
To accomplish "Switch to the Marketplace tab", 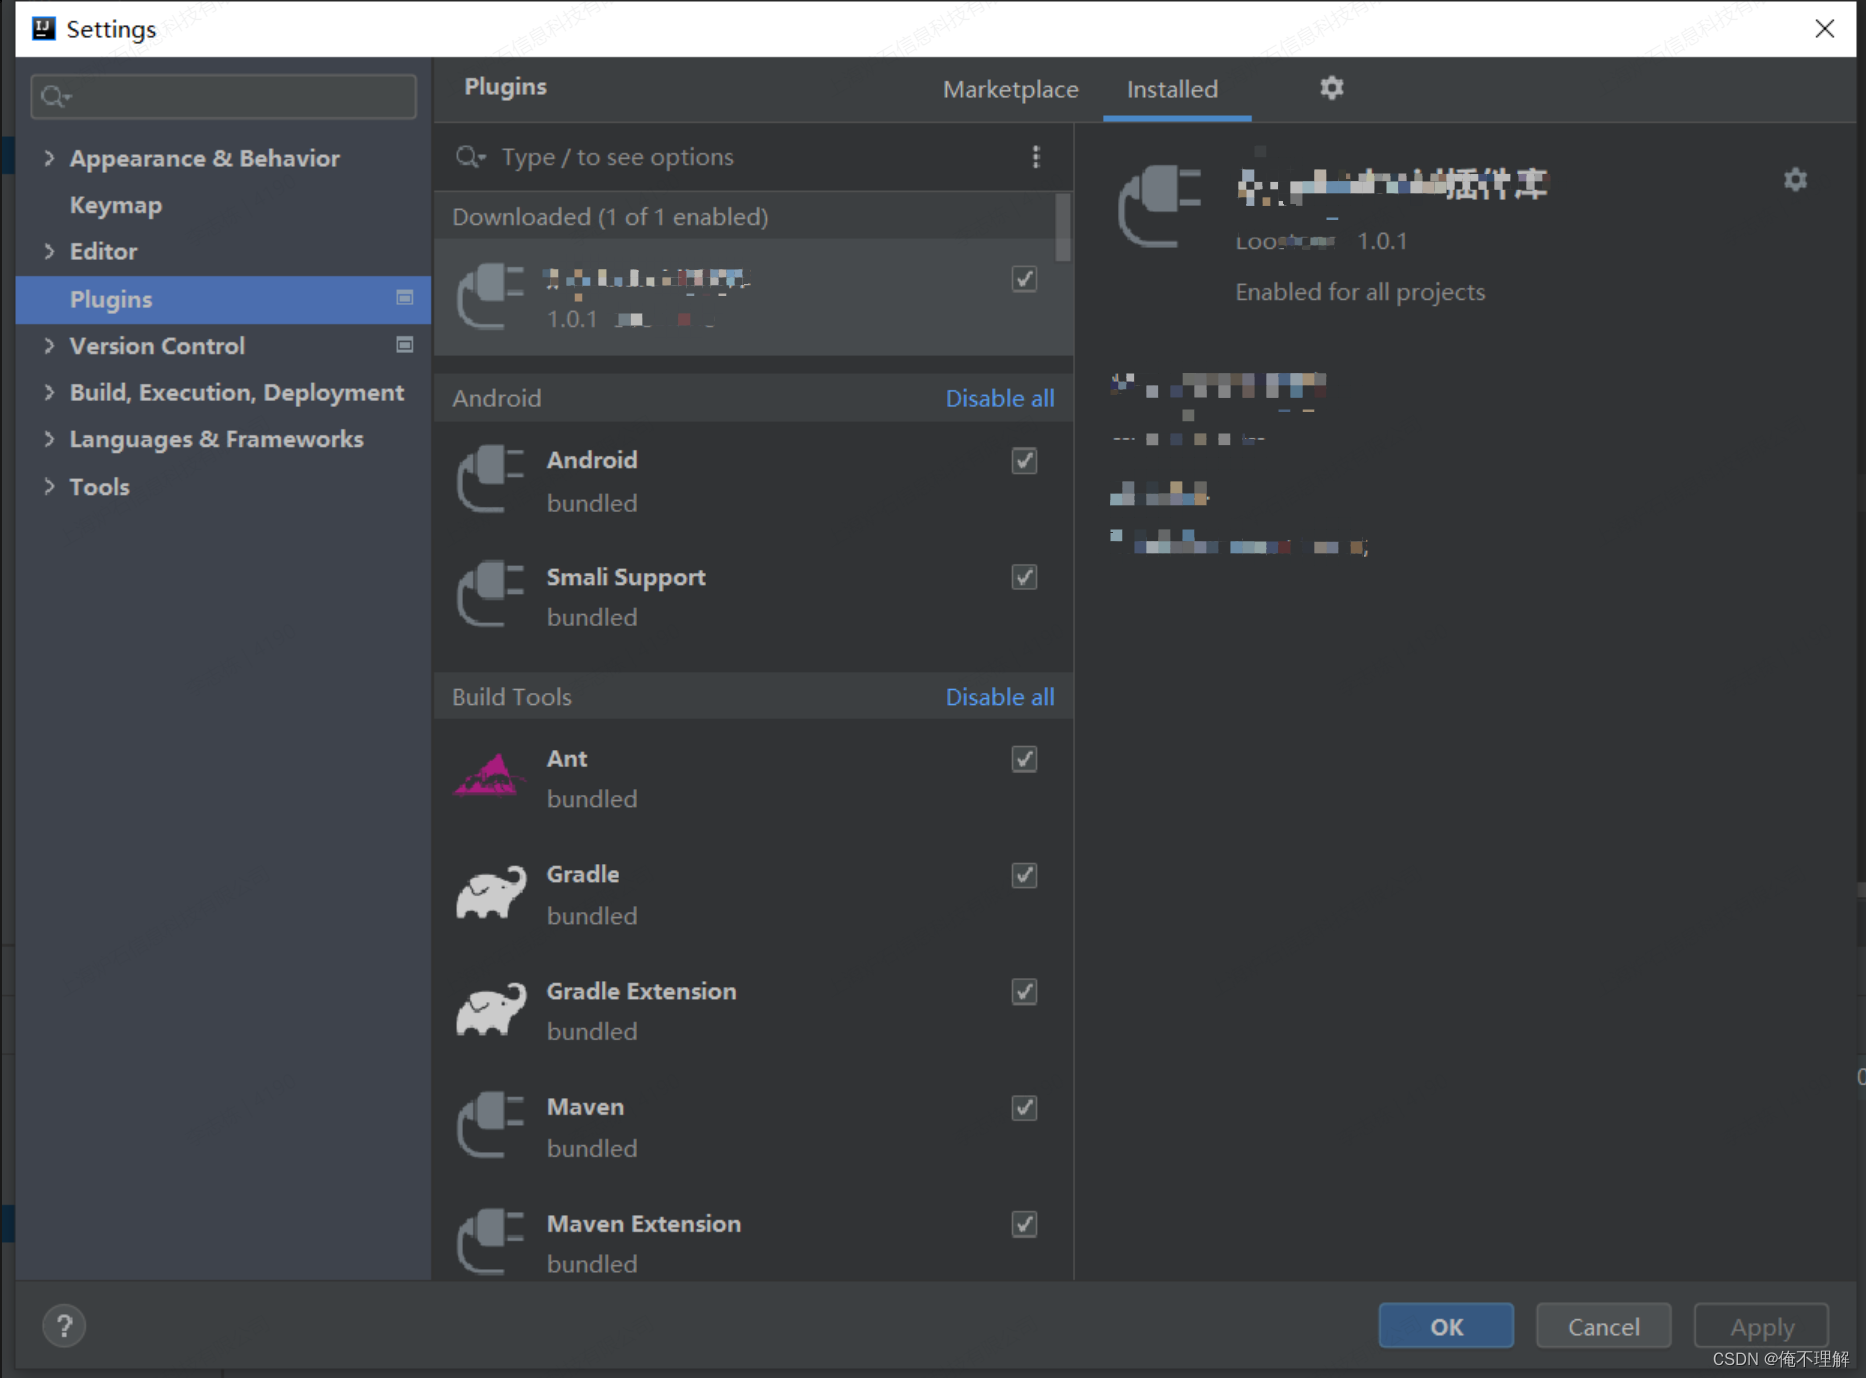I will 1010,89.
